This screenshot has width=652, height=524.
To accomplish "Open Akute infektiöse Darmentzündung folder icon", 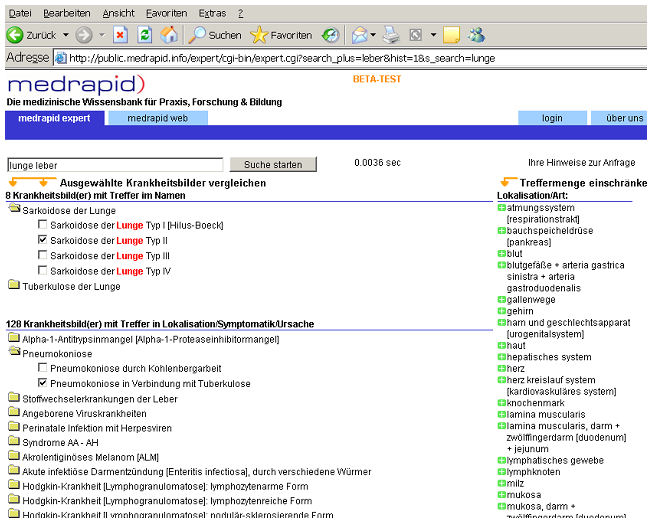I will (14, 470).
